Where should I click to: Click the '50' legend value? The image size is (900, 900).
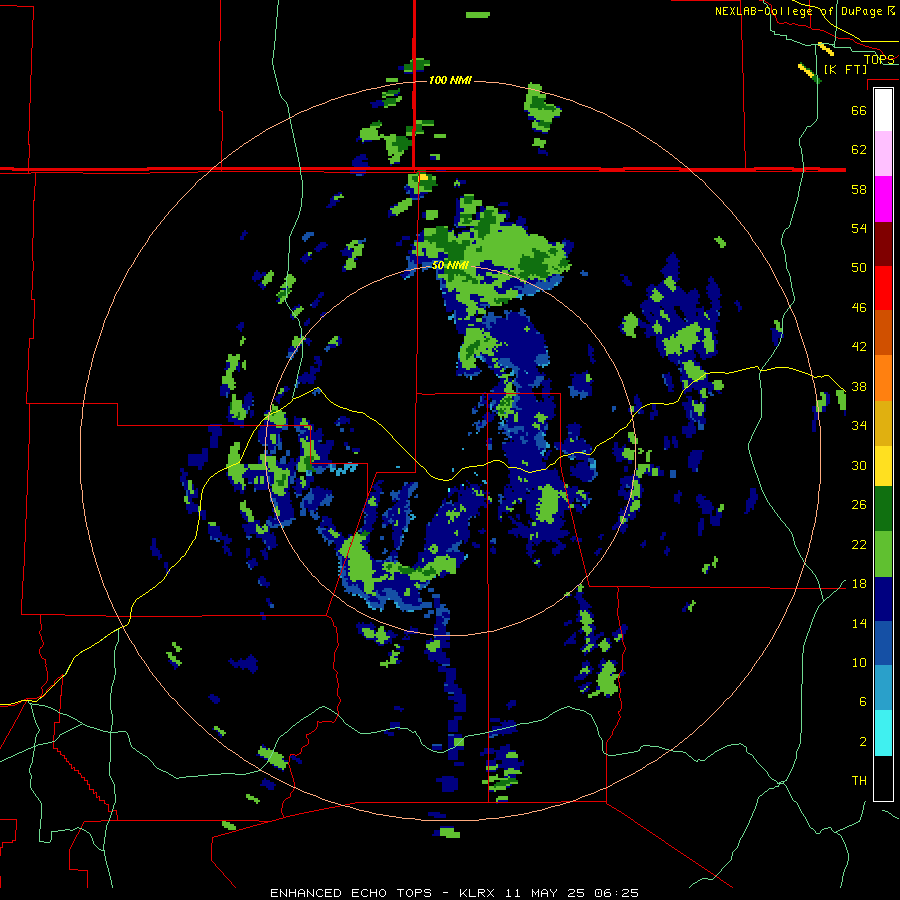[x=859, y=268]
